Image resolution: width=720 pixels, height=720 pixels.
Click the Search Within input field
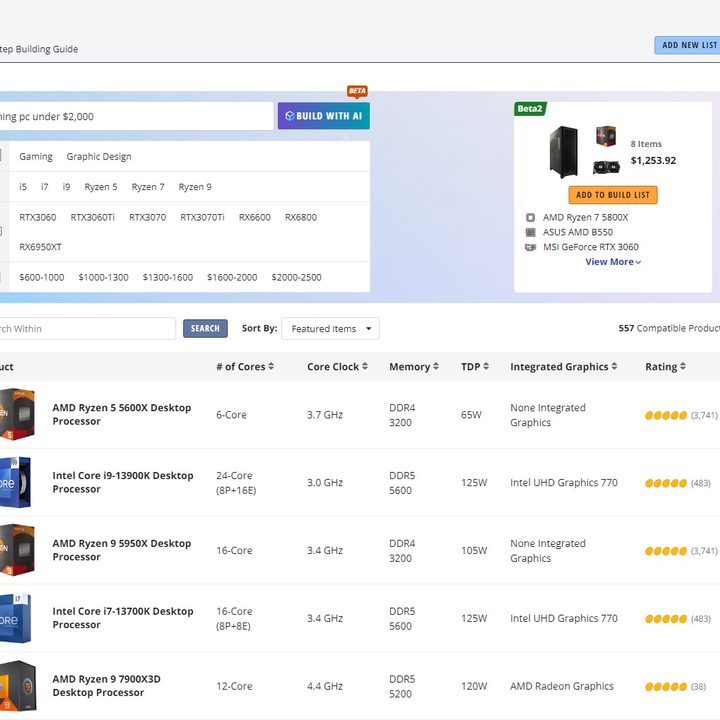87,329
